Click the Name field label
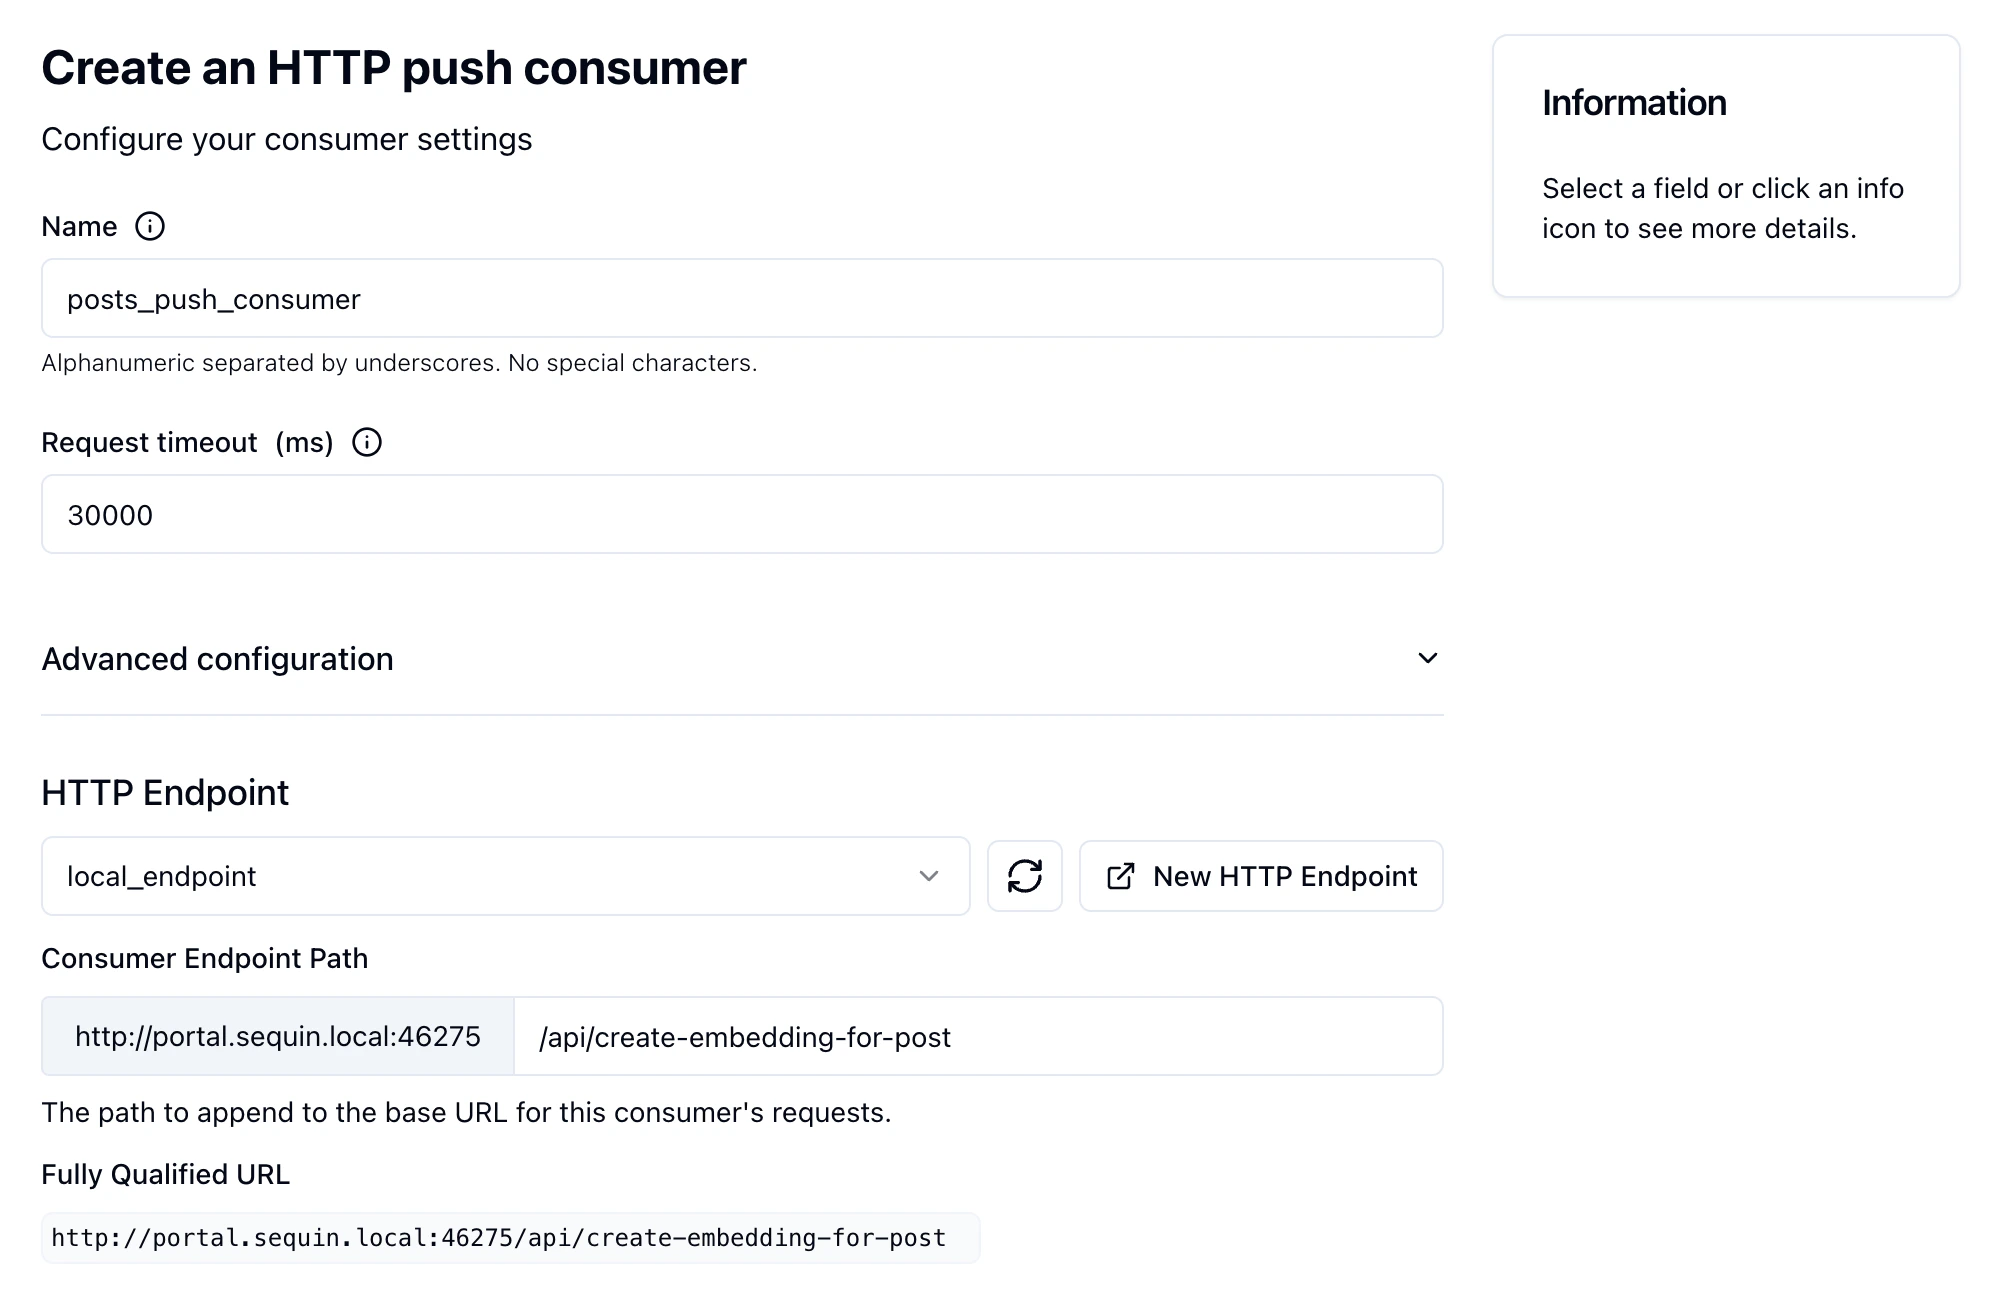Screen dimensions: 1990x1312 tap(78, 226)
